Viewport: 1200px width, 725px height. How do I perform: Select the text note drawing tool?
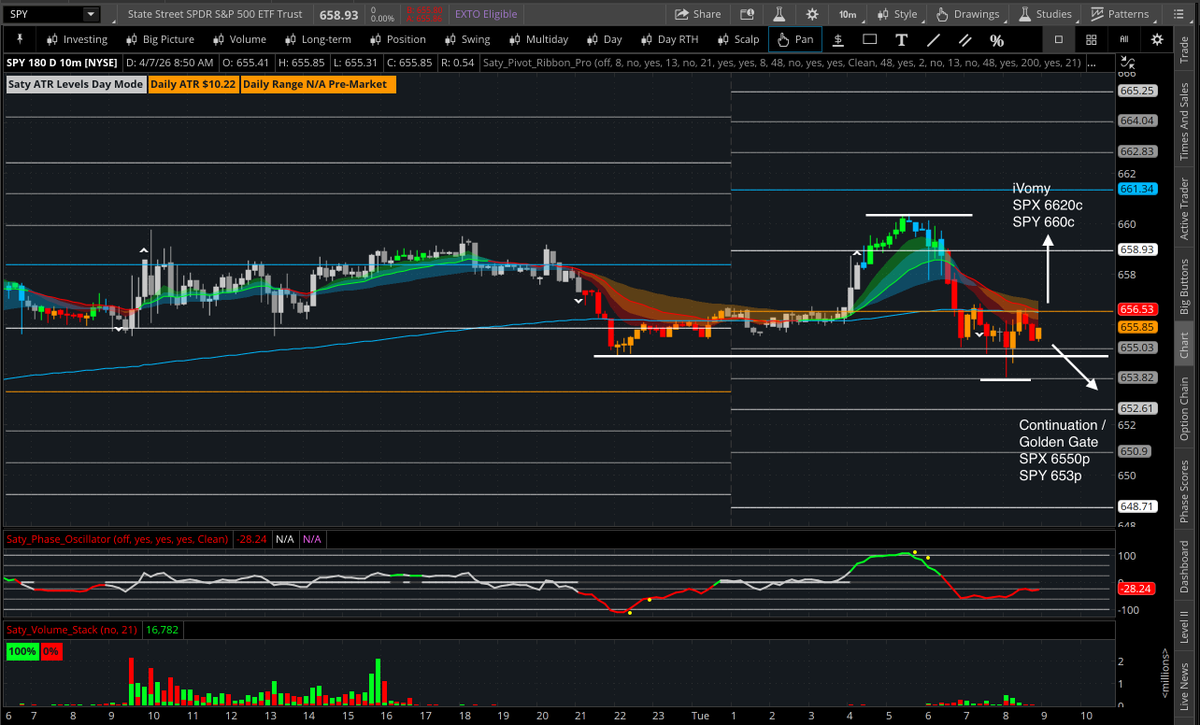pos(901,40)
